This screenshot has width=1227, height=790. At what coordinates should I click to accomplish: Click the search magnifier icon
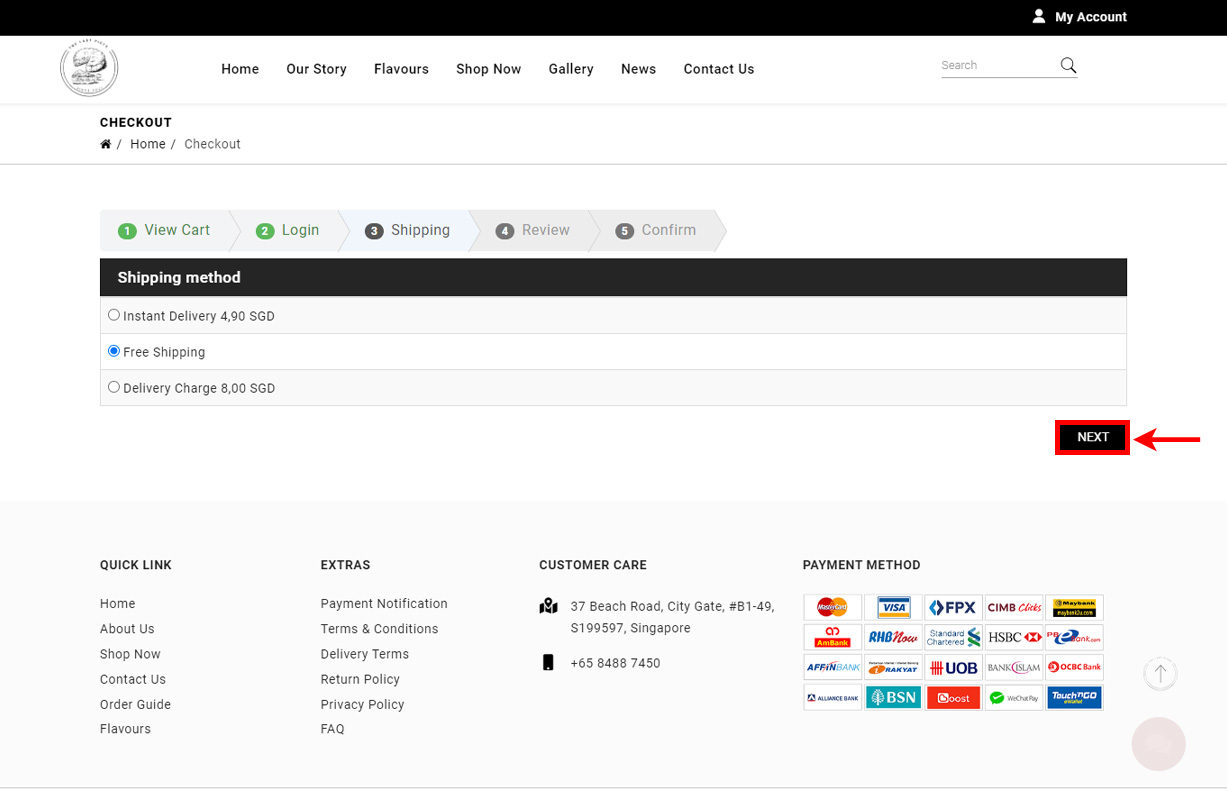click(x=1068, y=65)
